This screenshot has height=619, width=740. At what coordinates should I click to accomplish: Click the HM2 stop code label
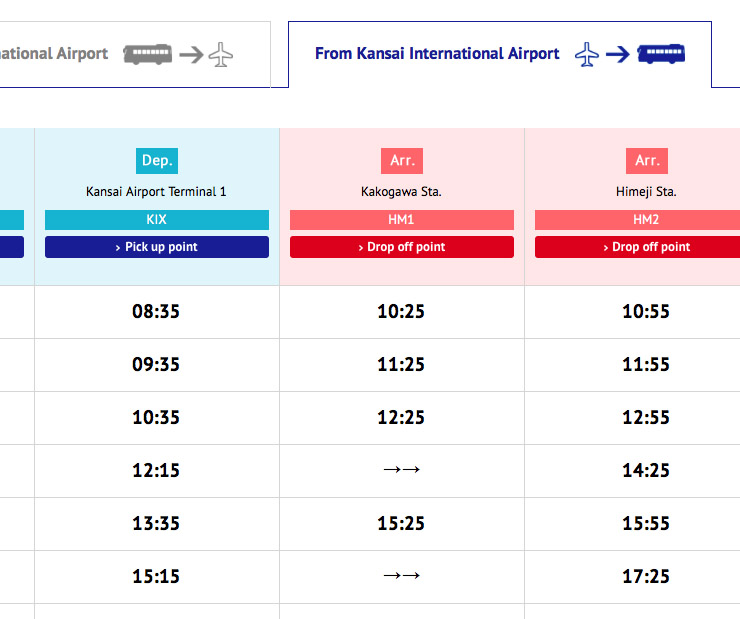point(637,219)
